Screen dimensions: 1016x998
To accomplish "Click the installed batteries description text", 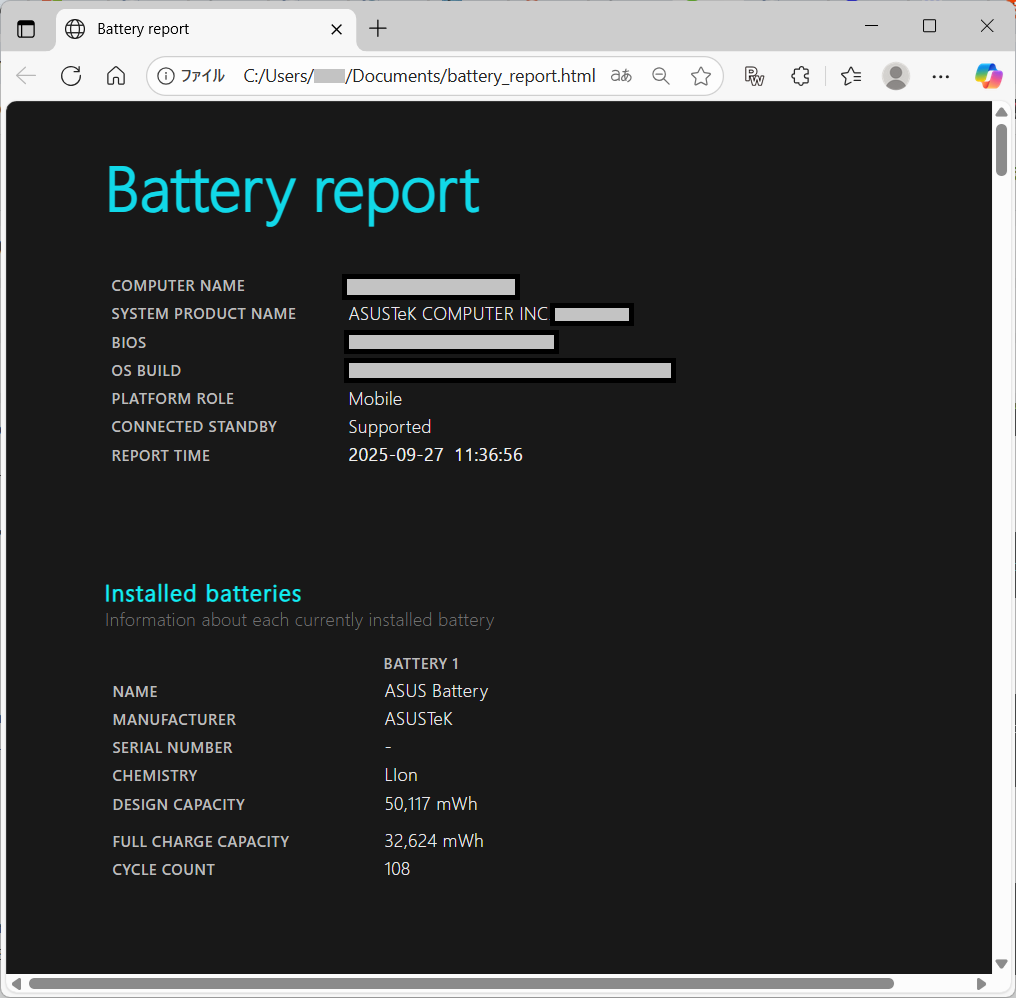I will pos(299,620).
